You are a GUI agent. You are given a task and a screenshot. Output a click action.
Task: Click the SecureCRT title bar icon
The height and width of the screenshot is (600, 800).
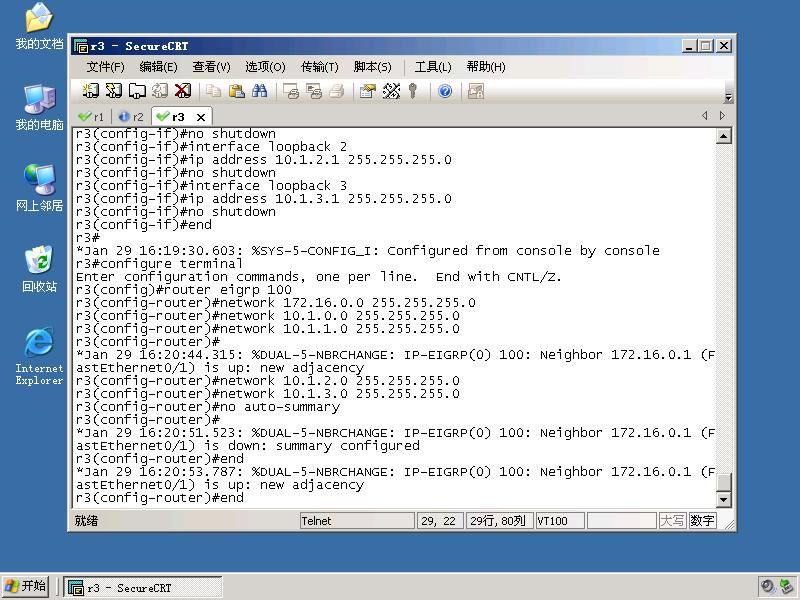[81, 46]
